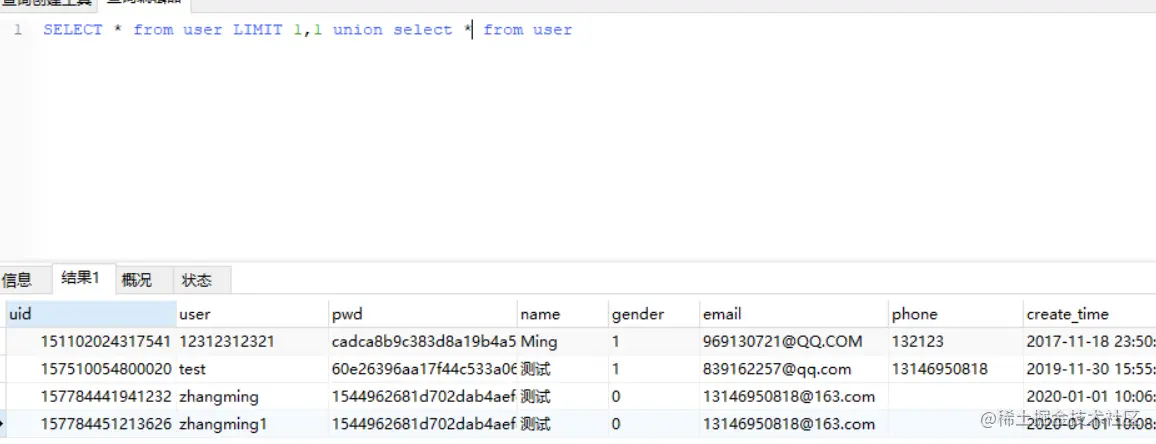
Task: Click name cell 测试 in zhangming1 row
Action: (x=563, y=424)
